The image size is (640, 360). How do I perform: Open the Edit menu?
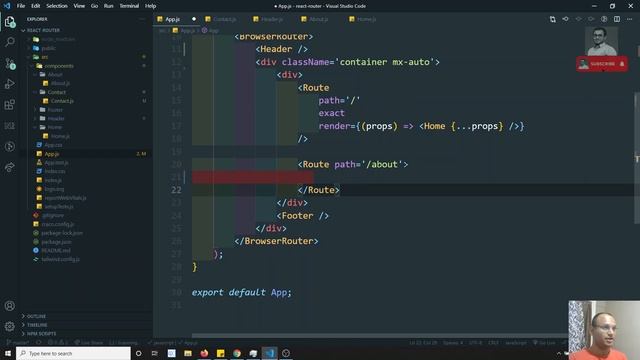[36, 6]
